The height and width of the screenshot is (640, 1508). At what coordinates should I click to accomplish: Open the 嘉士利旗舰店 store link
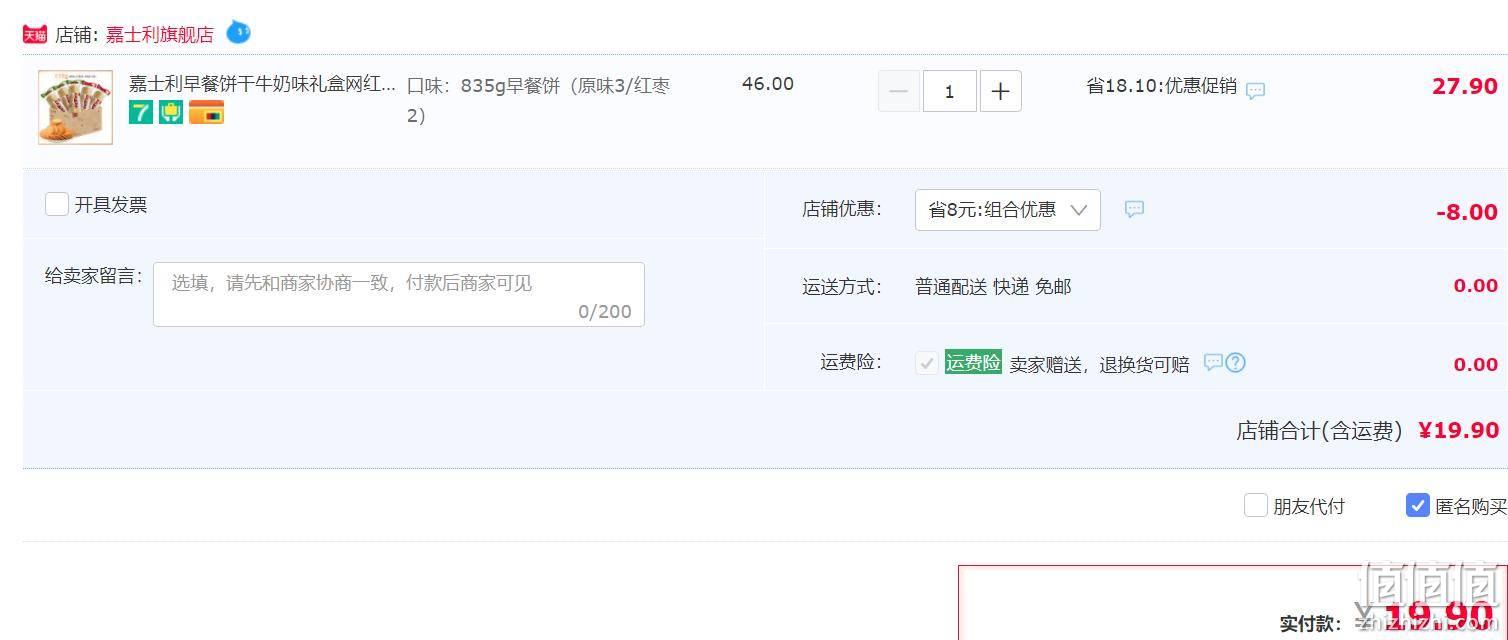(x=160, y=35)
